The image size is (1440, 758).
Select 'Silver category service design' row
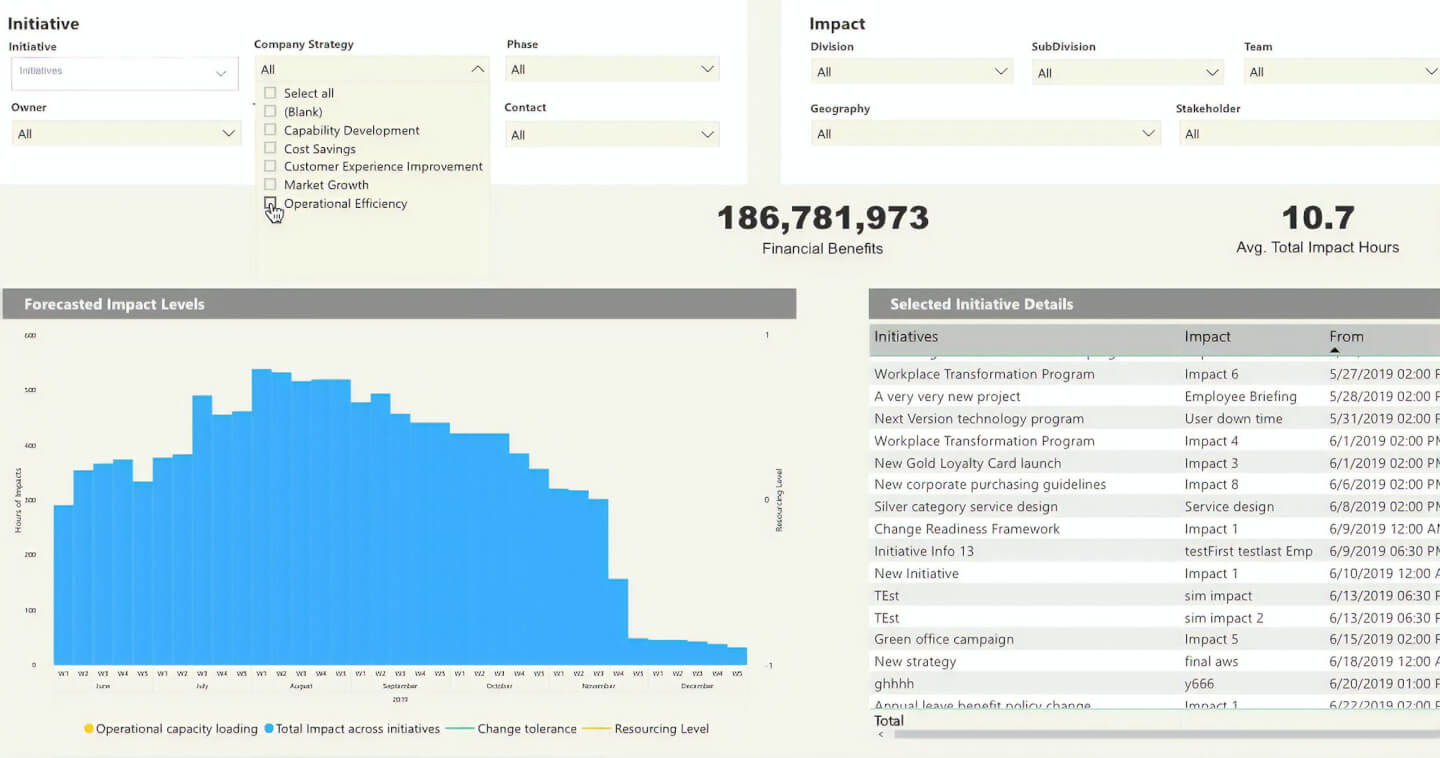1155,506
